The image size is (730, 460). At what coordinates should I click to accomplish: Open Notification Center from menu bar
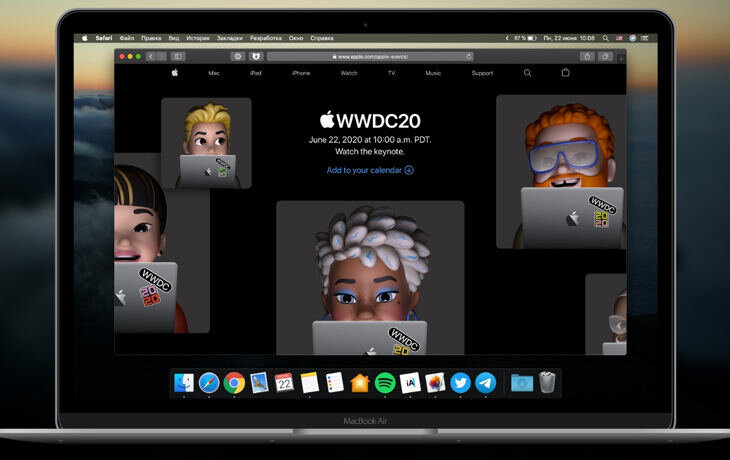click(x=645, y=38)
